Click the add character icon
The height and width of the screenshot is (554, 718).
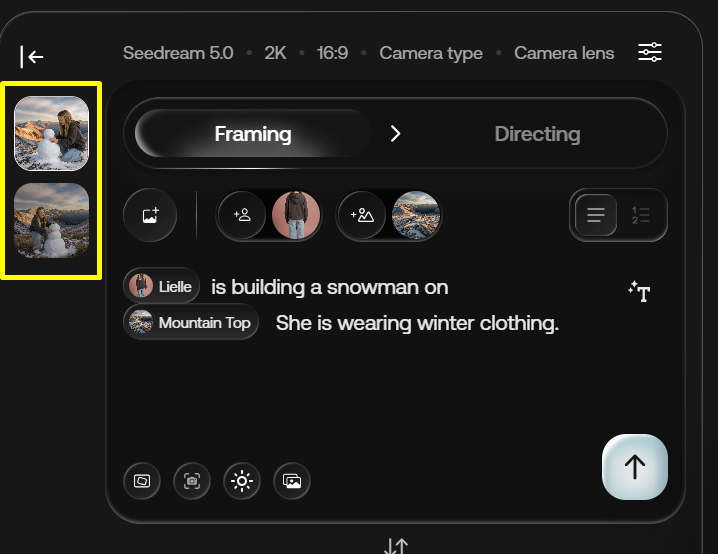tap(242, 215)
